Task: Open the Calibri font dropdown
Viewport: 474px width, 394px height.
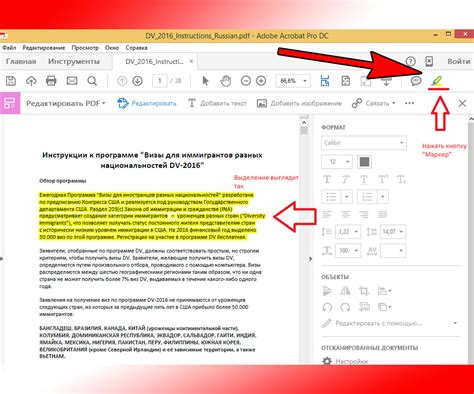Action: 364,143
